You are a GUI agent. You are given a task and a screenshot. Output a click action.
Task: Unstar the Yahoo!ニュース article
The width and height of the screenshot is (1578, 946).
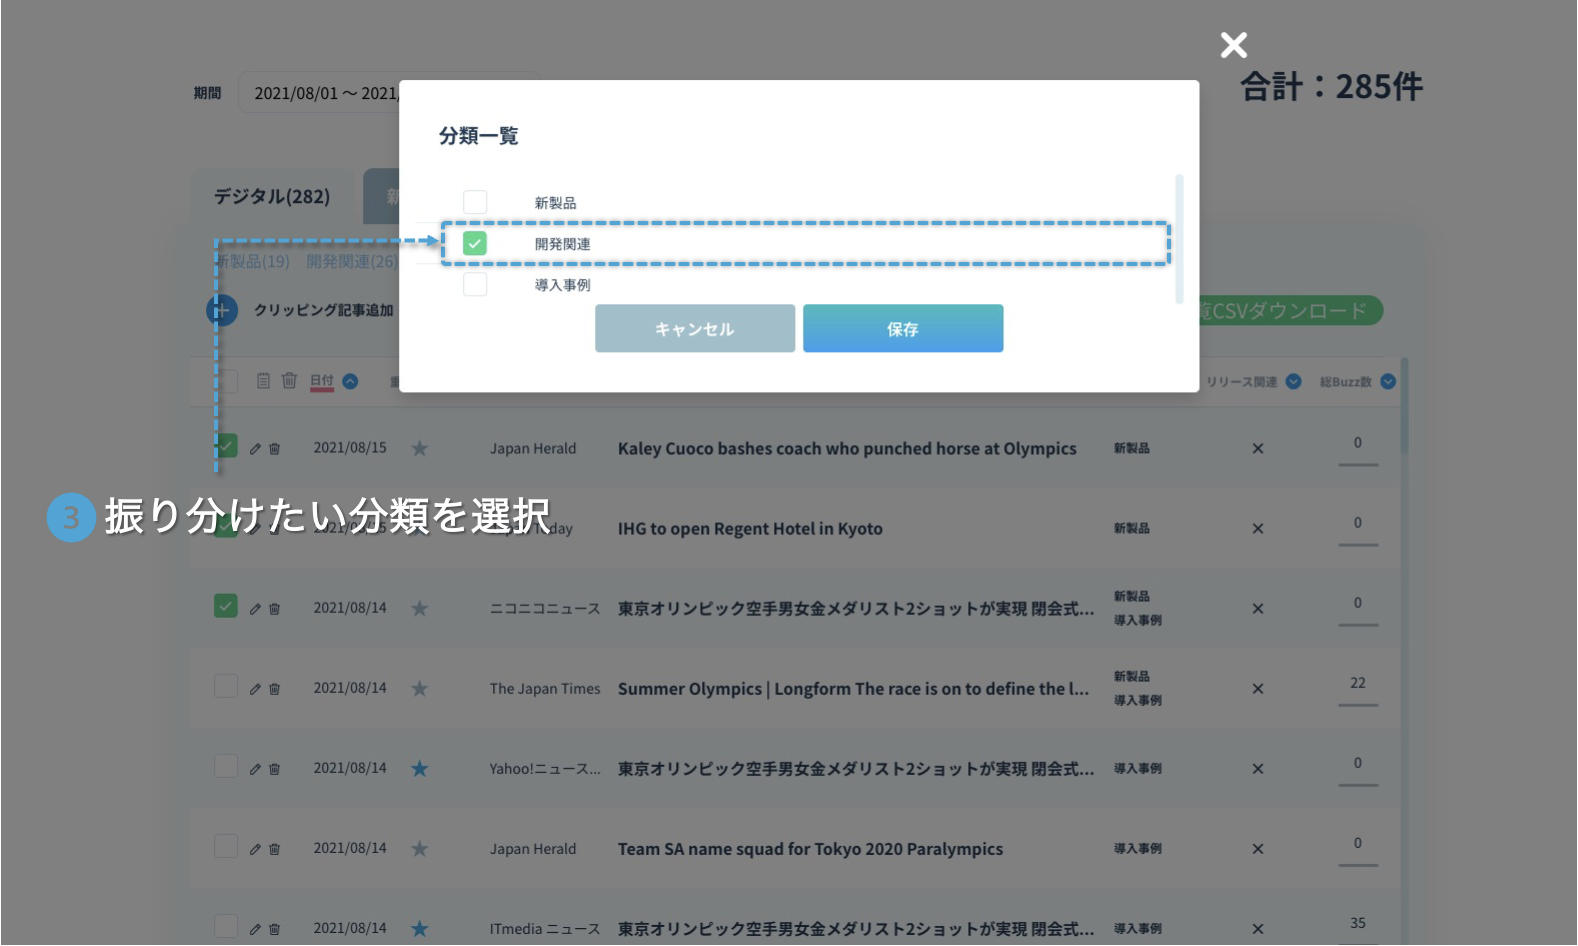420,769
